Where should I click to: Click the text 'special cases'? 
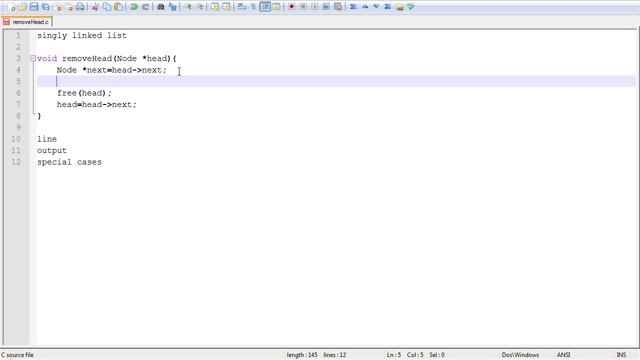point(69,162)
